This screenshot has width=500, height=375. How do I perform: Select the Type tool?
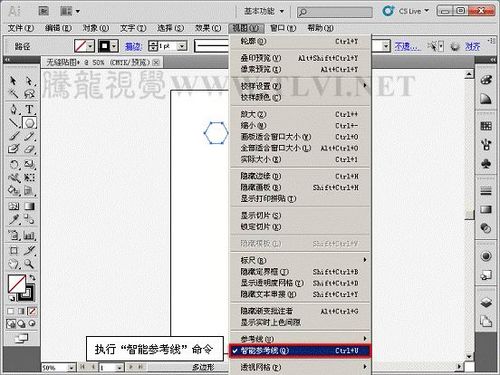point(29,109)
